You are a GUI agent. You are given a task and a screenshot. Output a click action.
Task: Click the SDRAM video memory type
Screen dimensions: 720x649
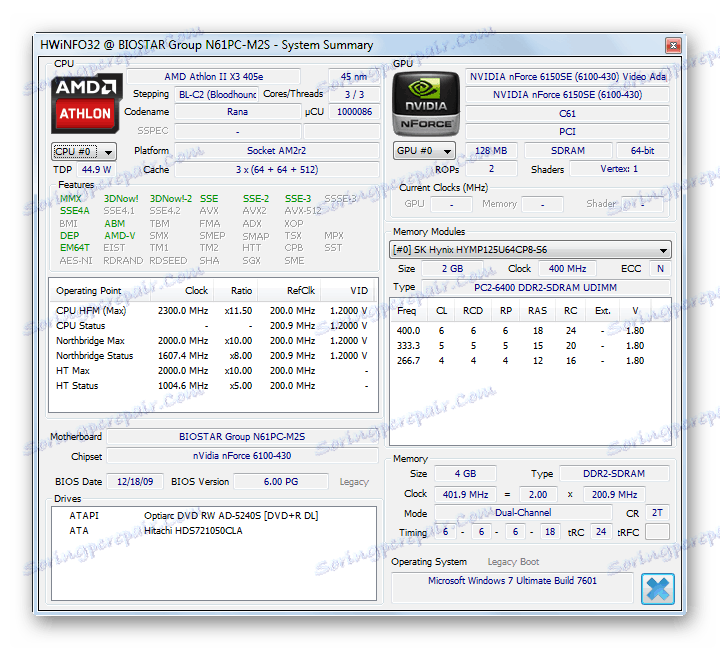click(568, 151)
